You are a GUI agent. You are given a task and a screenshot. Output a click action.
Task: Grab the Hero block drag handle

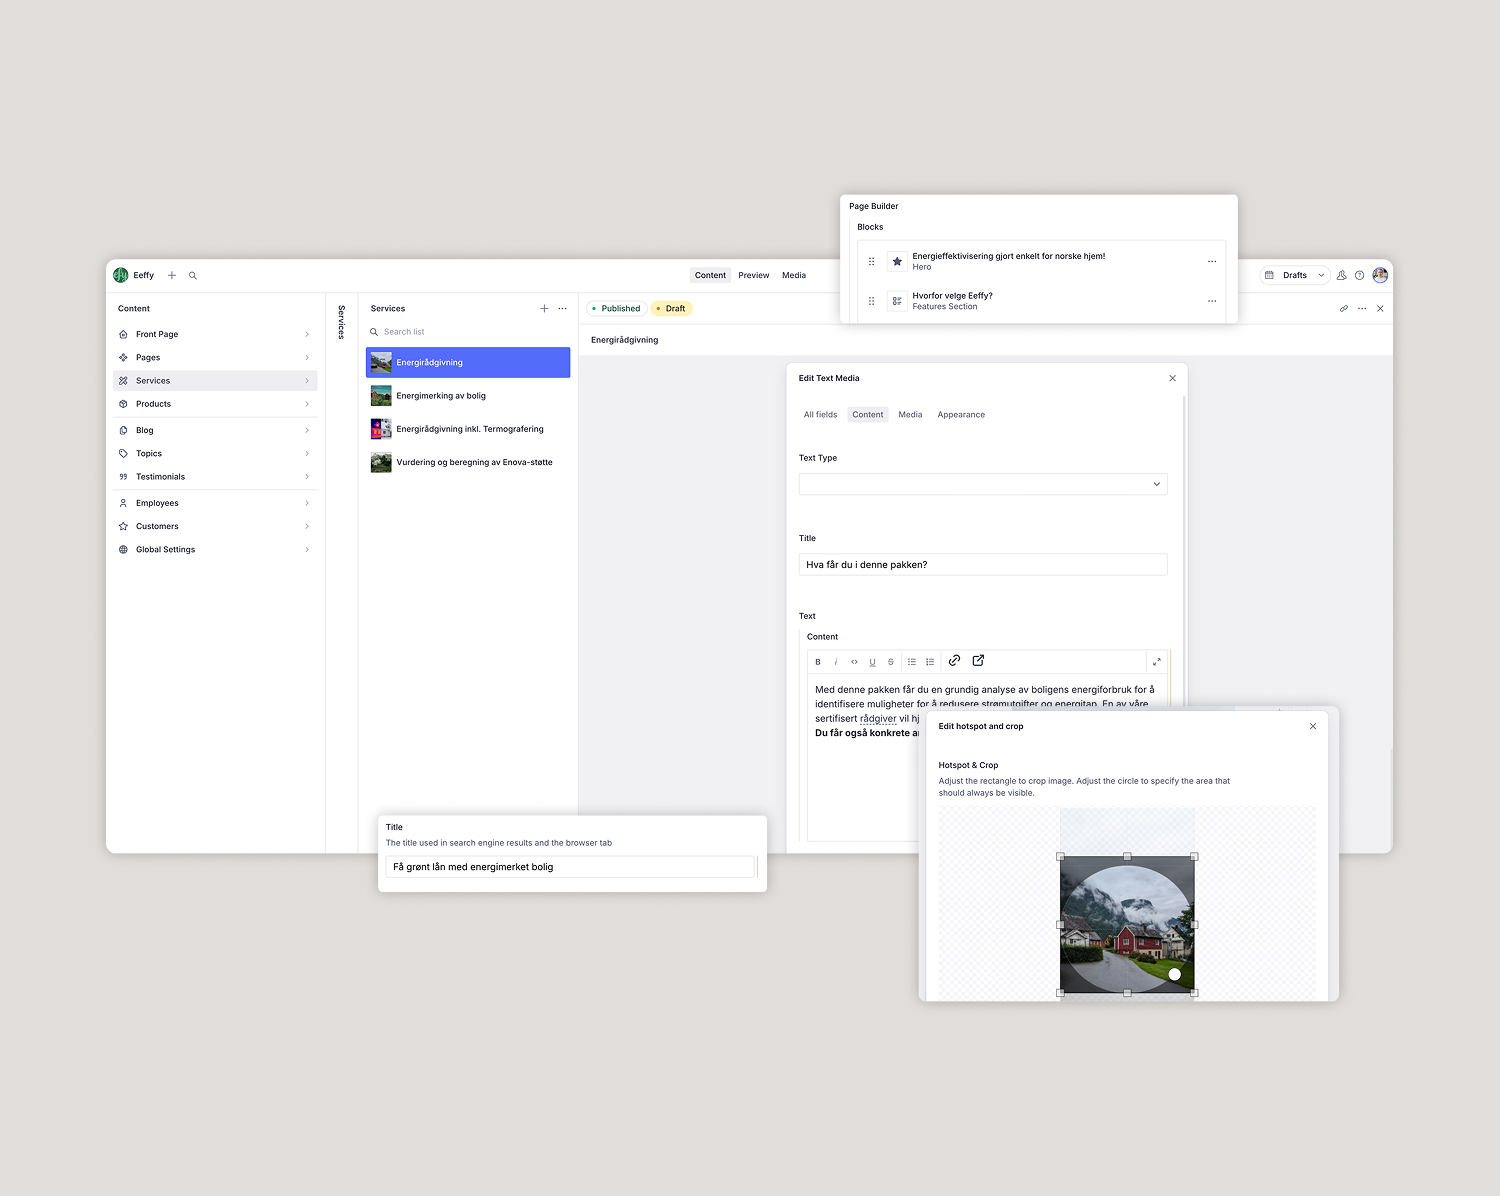pos(871,262)
